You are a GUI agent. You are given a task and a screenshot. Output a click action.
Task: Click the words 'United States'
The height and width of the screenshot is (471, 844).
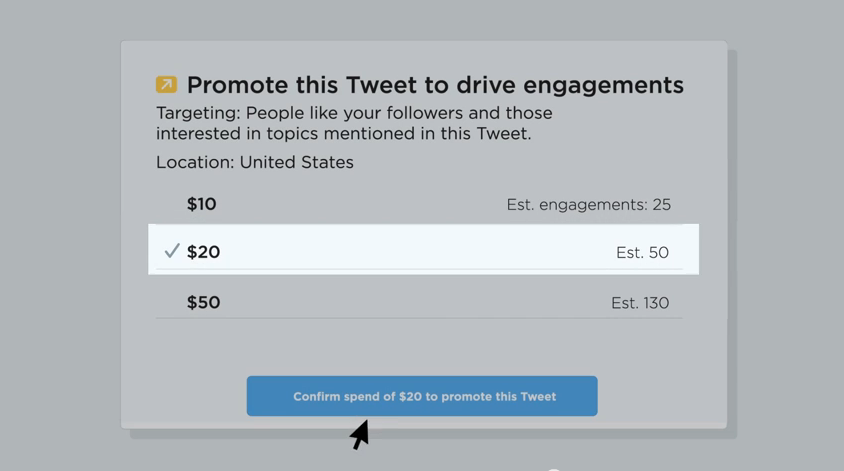[x=297, y=162]
